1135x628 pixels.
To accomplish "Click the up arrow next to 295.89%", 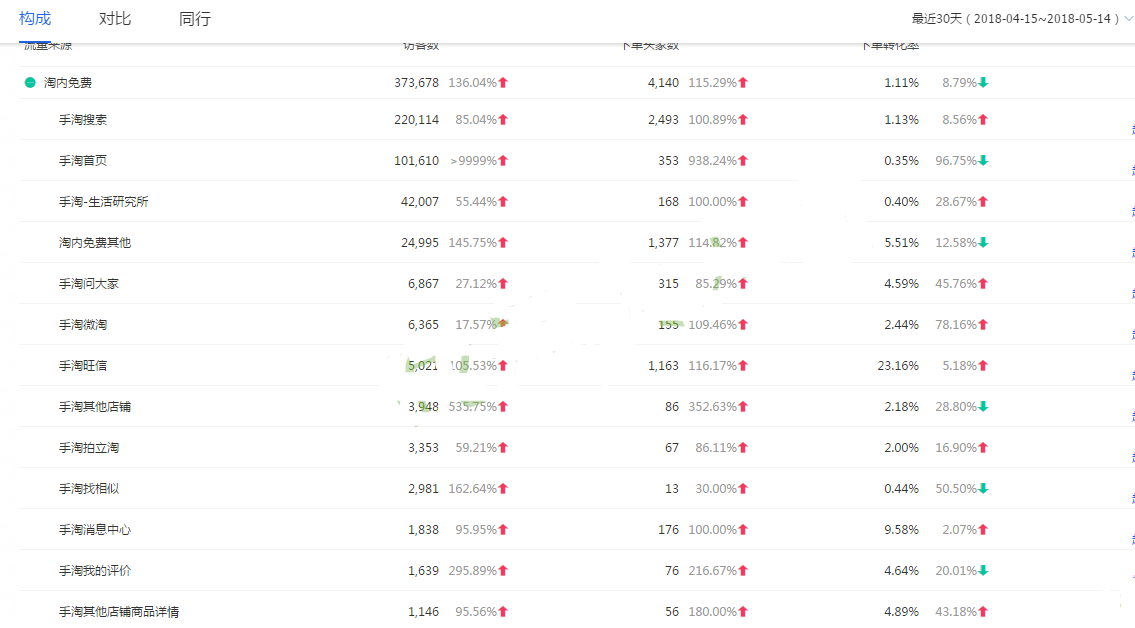I will pyautogui.click(x=503, y=571).
